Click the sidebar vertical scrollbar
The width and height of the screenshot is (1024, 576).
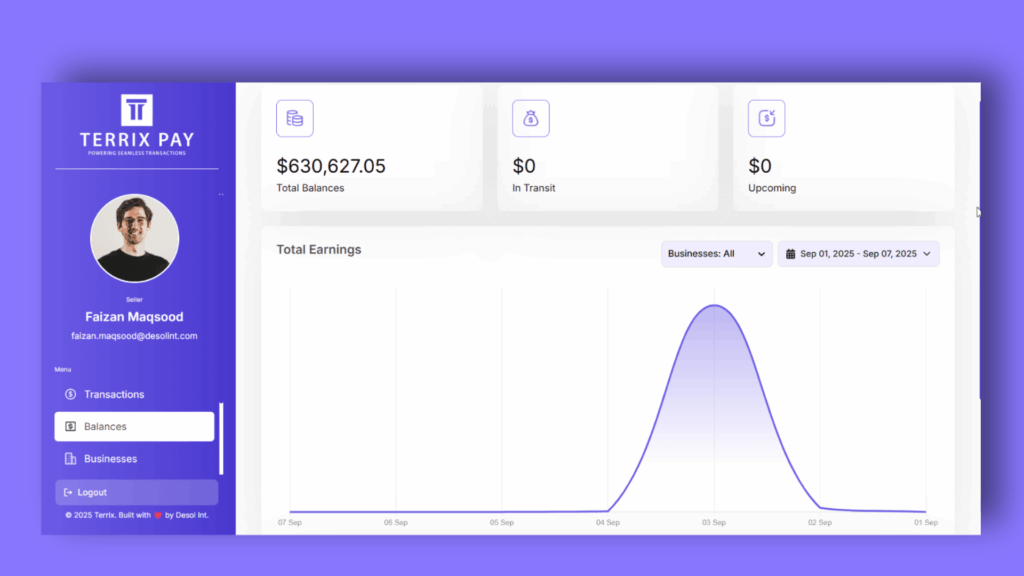[x=221, y=438]
